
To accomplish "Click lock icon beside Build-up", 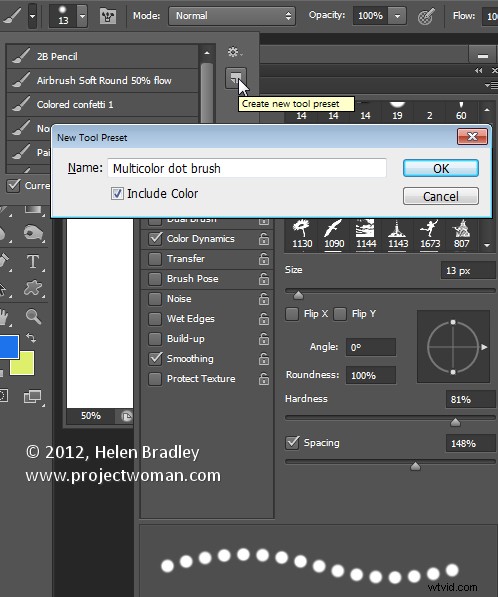I will [264, 339].
